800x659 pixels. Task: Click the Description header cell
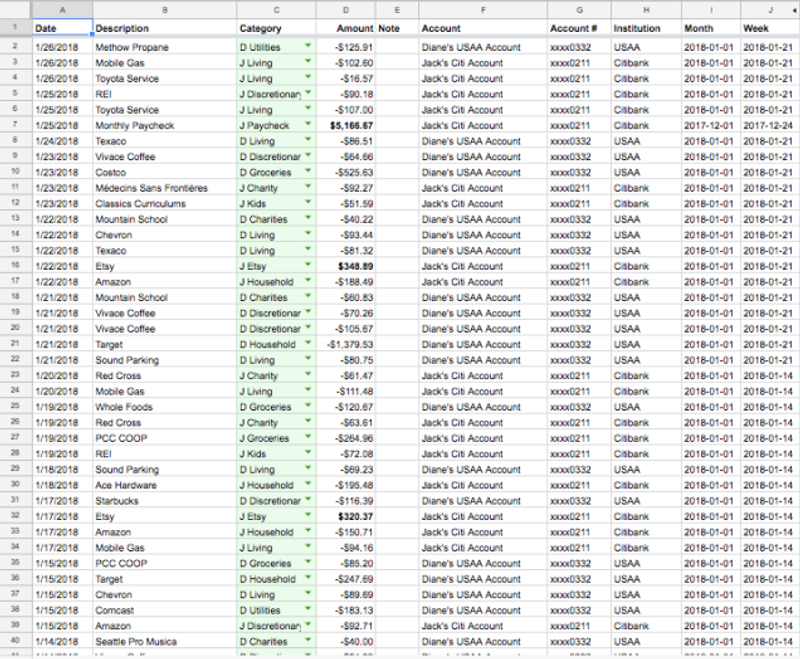coord(164,29)
